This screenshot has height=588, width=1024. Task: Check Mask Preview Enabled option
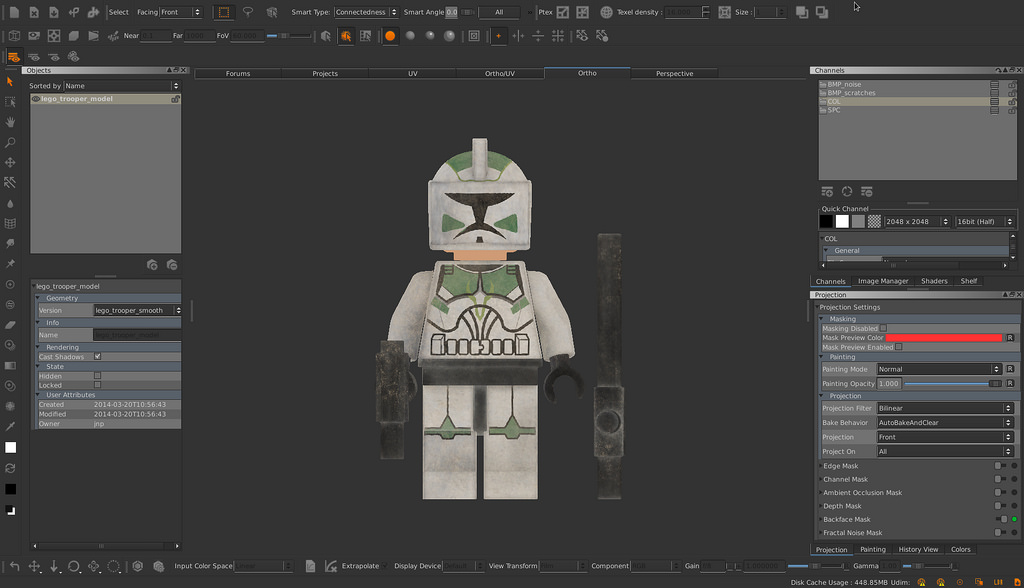[899, 347]
